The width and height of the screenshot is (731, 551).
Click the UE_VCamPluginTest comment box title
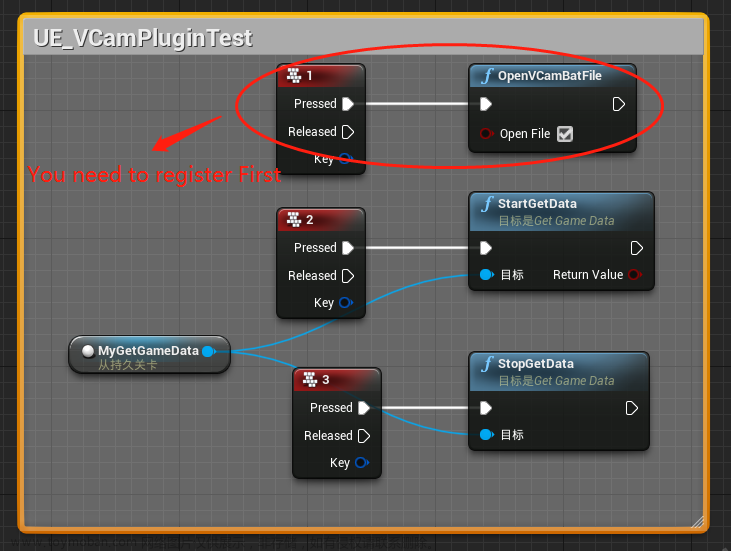143,38
